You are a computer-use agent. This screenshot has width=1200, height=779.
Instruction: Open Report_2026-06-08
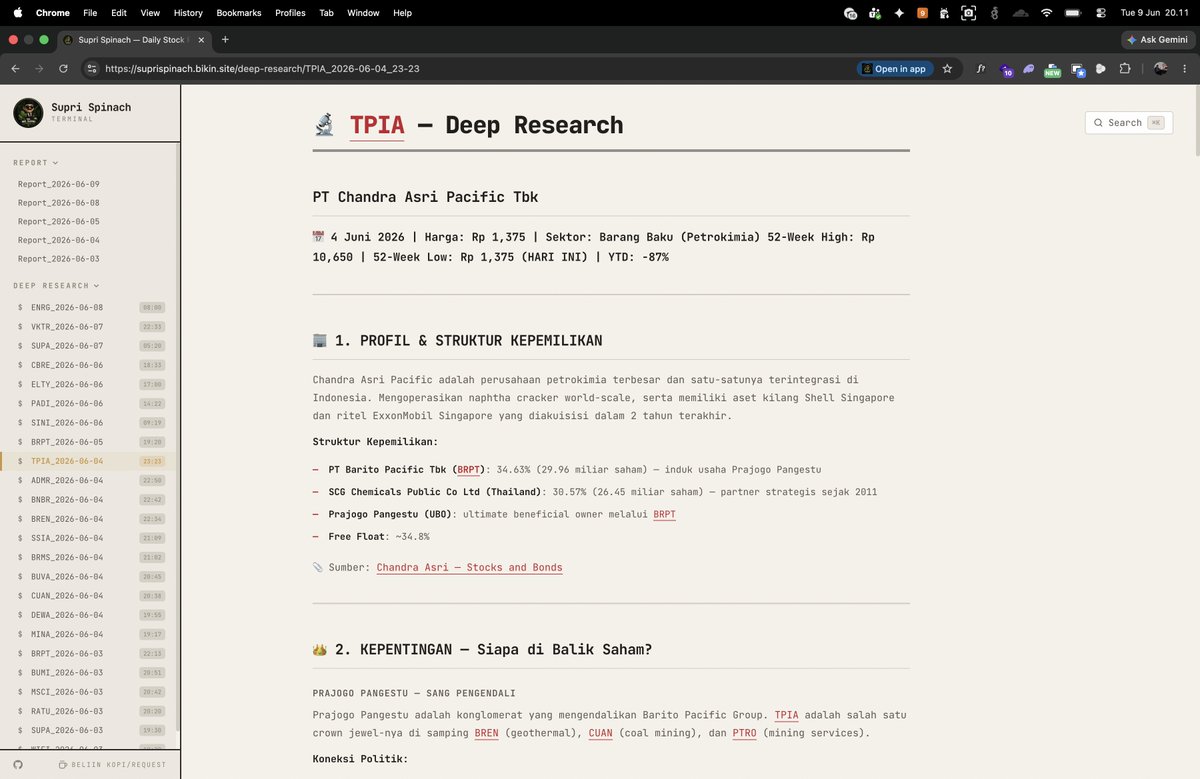pyautogui.click(x=59, y=203)
